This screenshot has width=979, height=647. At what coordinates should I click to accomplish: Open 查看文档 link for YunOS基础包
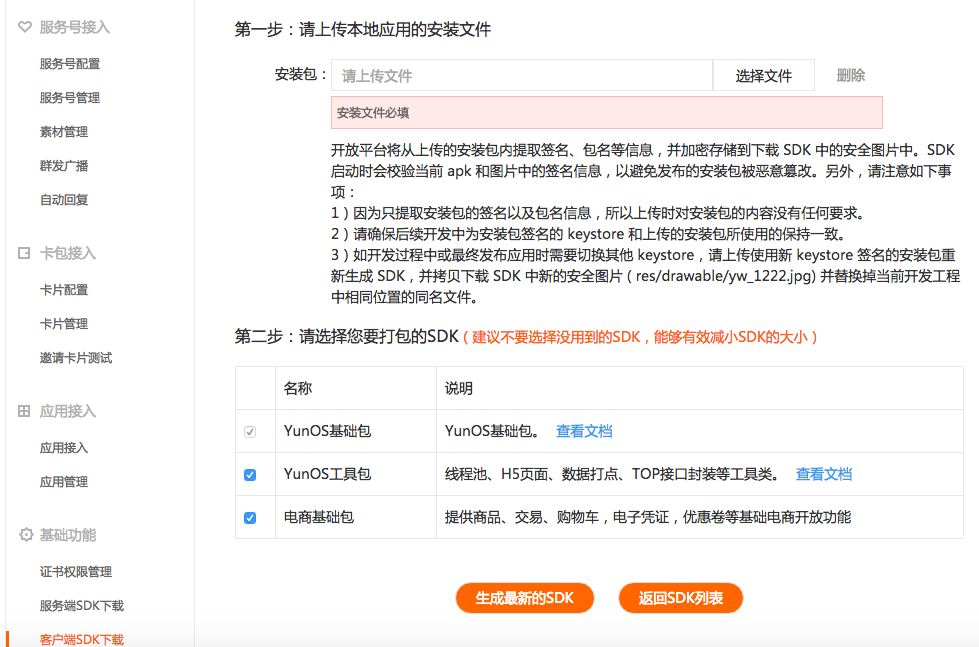pos(584,431)
